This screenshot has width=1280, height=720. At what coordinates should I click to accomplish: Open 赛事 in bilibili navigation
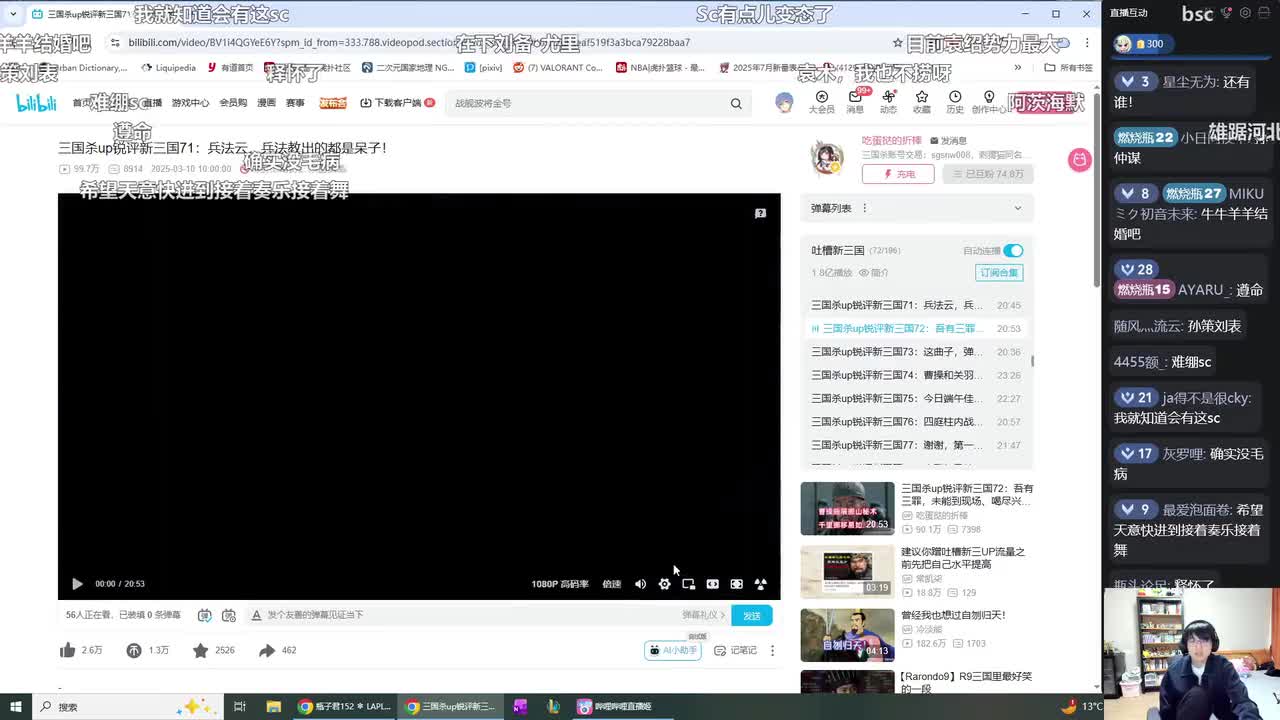[x=295, y=103]
